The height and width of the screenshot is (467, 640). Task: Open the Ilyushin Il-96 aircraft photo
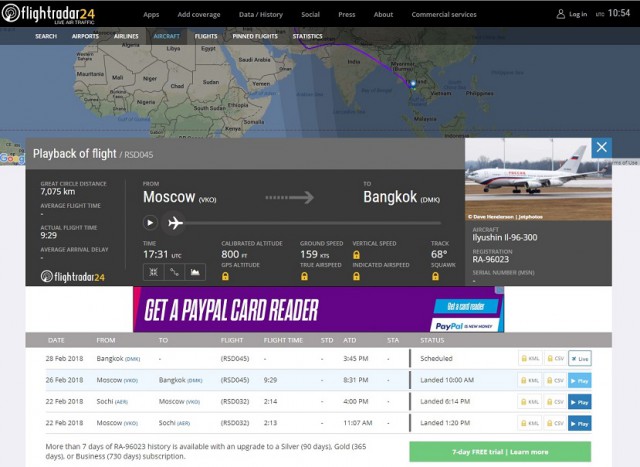[x=538, y=179]
